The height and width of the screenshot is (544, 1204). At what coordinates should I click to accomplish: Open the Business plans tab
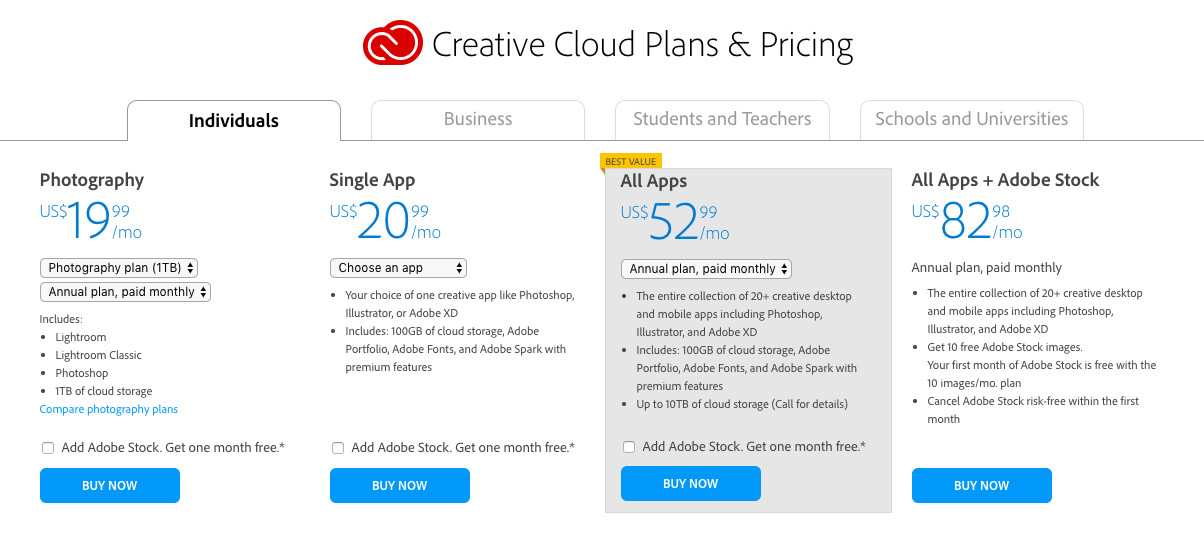click(x=477, y=119)
